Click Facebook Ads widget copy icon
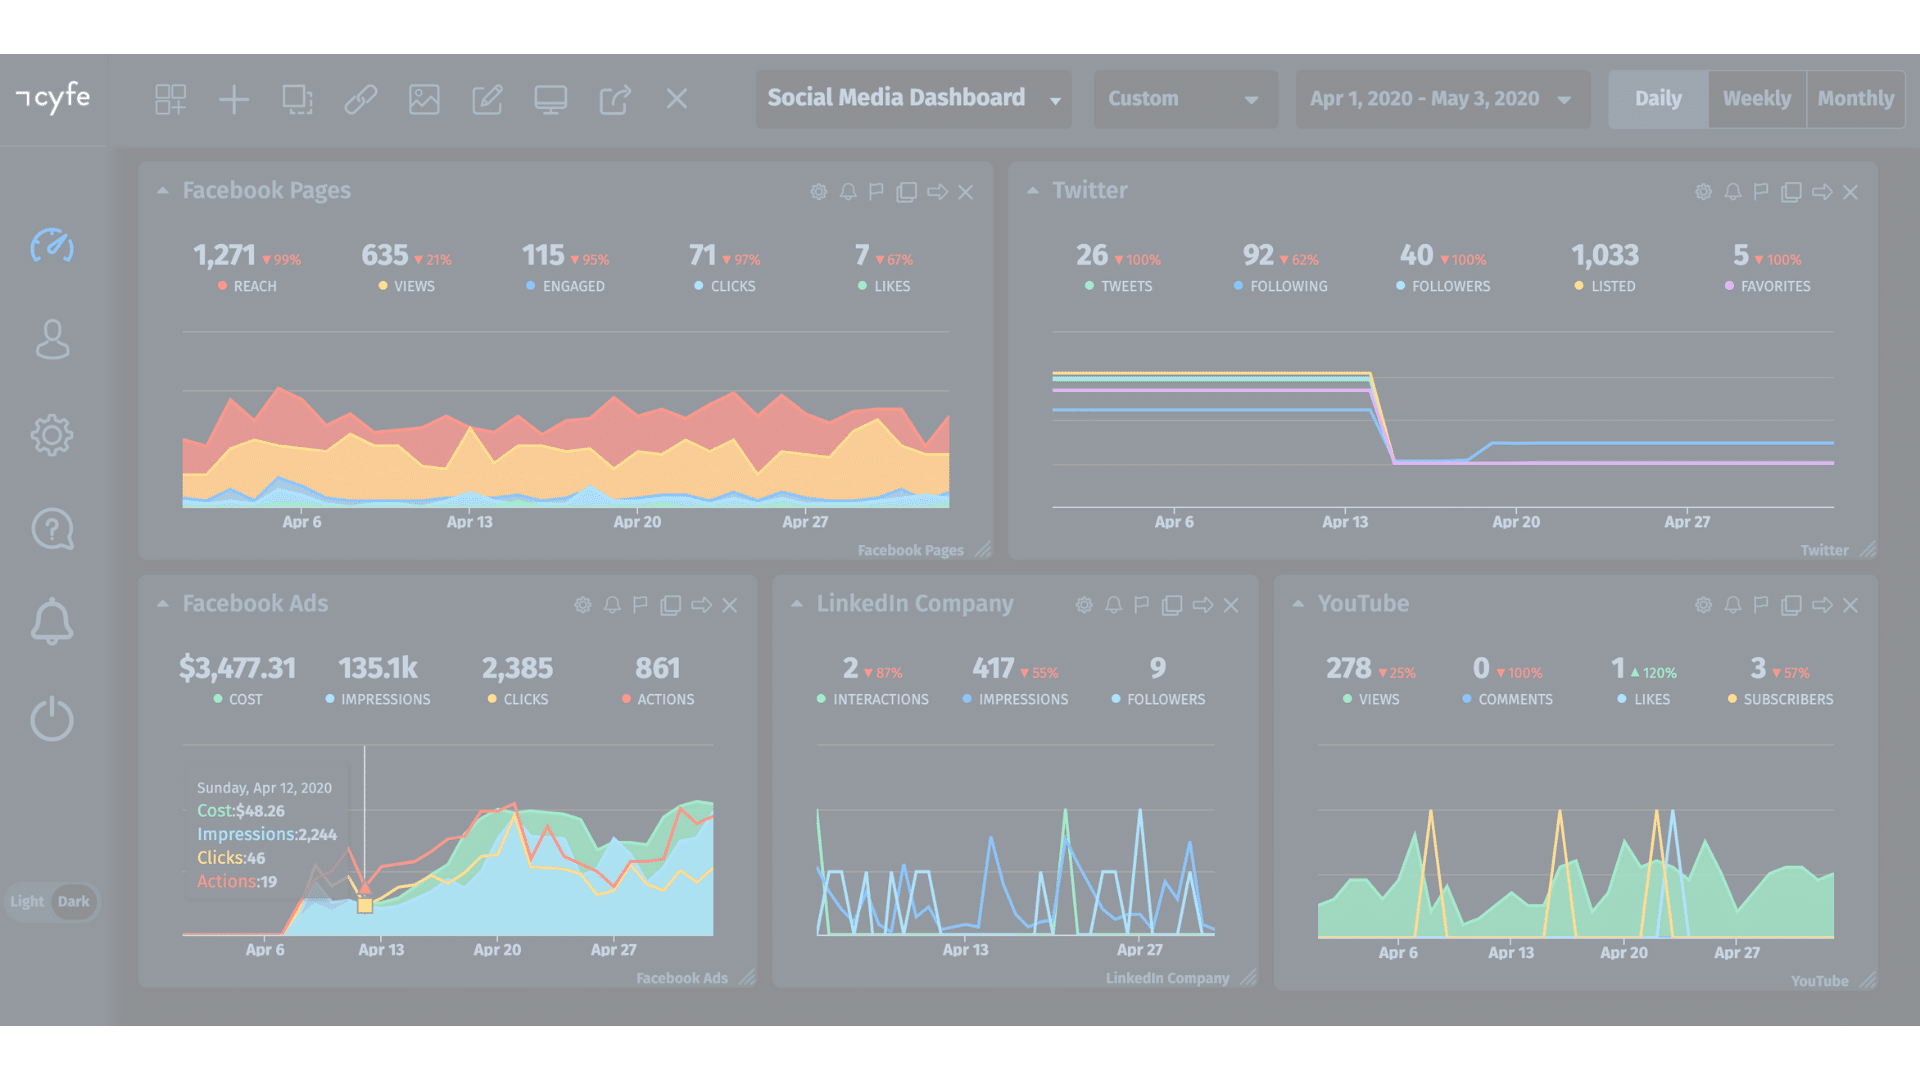The height and width of the screenshot is (1080, 1920). pos(671,605)
